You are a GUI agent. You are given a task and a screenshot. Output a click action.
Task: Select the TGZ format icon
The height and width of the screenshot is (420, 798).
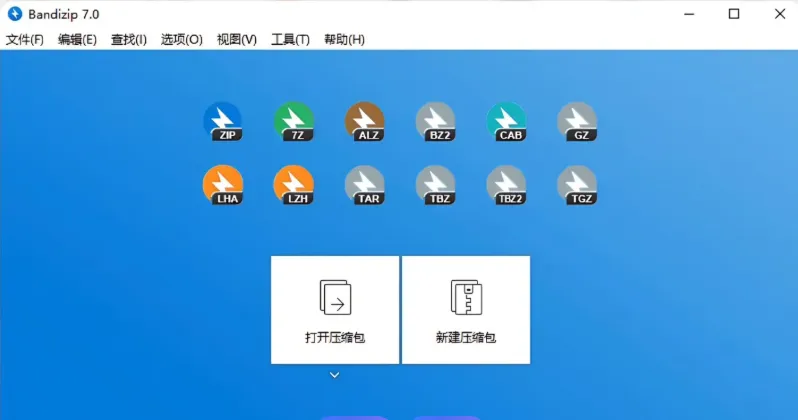[x=577, y=185]
